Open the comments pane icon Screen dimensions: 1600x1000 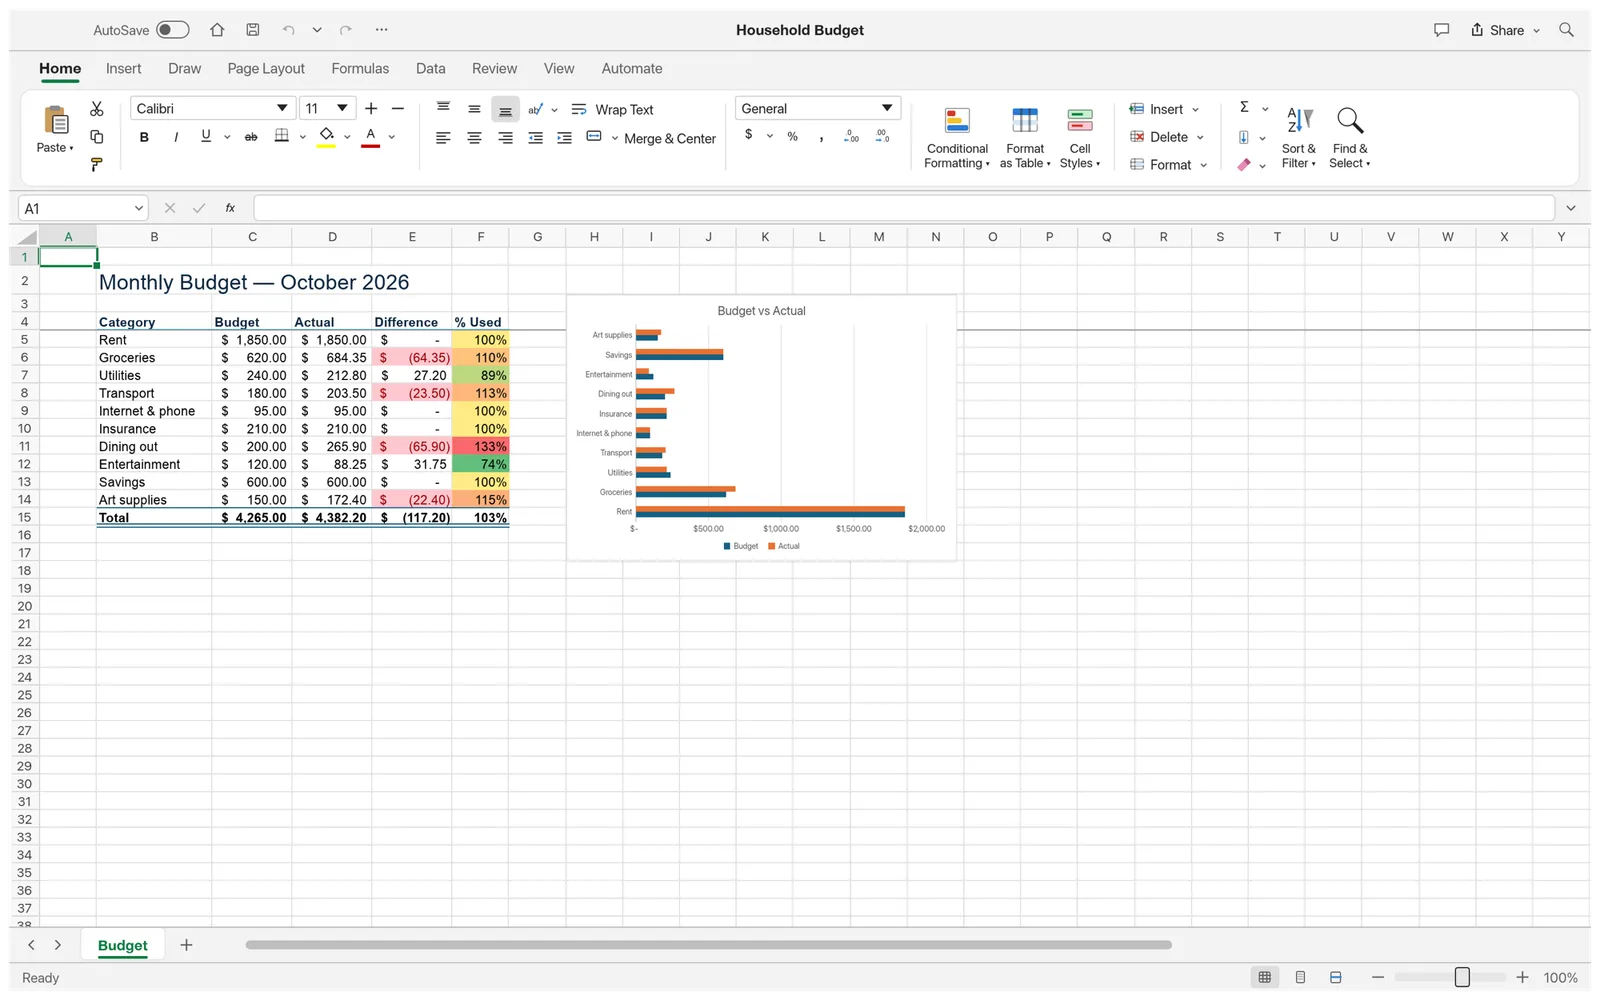pos(1441,30)
